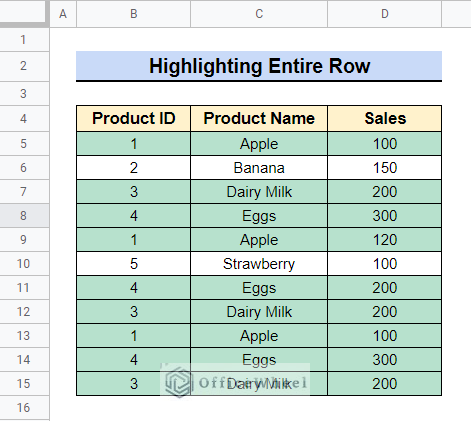Select the sales value 120 cell

385,240
